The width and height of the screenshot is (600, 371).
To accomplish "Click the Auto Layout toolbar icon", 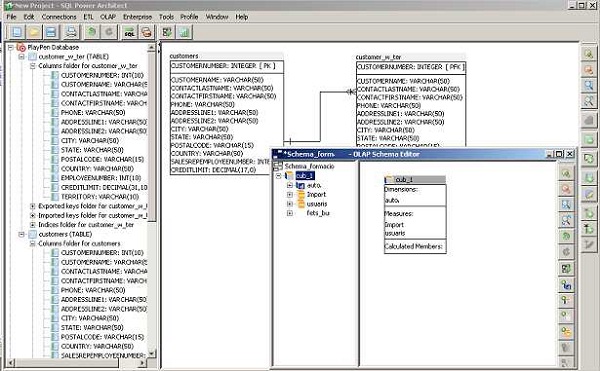I will pyautogui.click(x=167, y=32).
